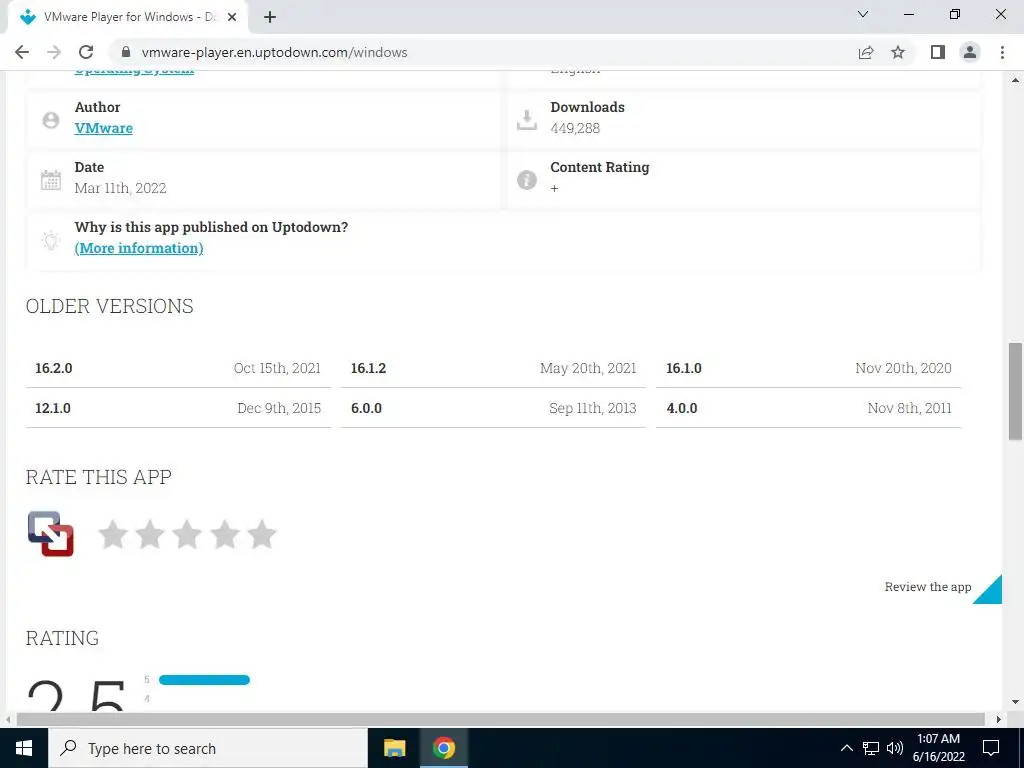Open the Chrome three-dot menu
The image size is (1024, 768).
coord(1002,52)
